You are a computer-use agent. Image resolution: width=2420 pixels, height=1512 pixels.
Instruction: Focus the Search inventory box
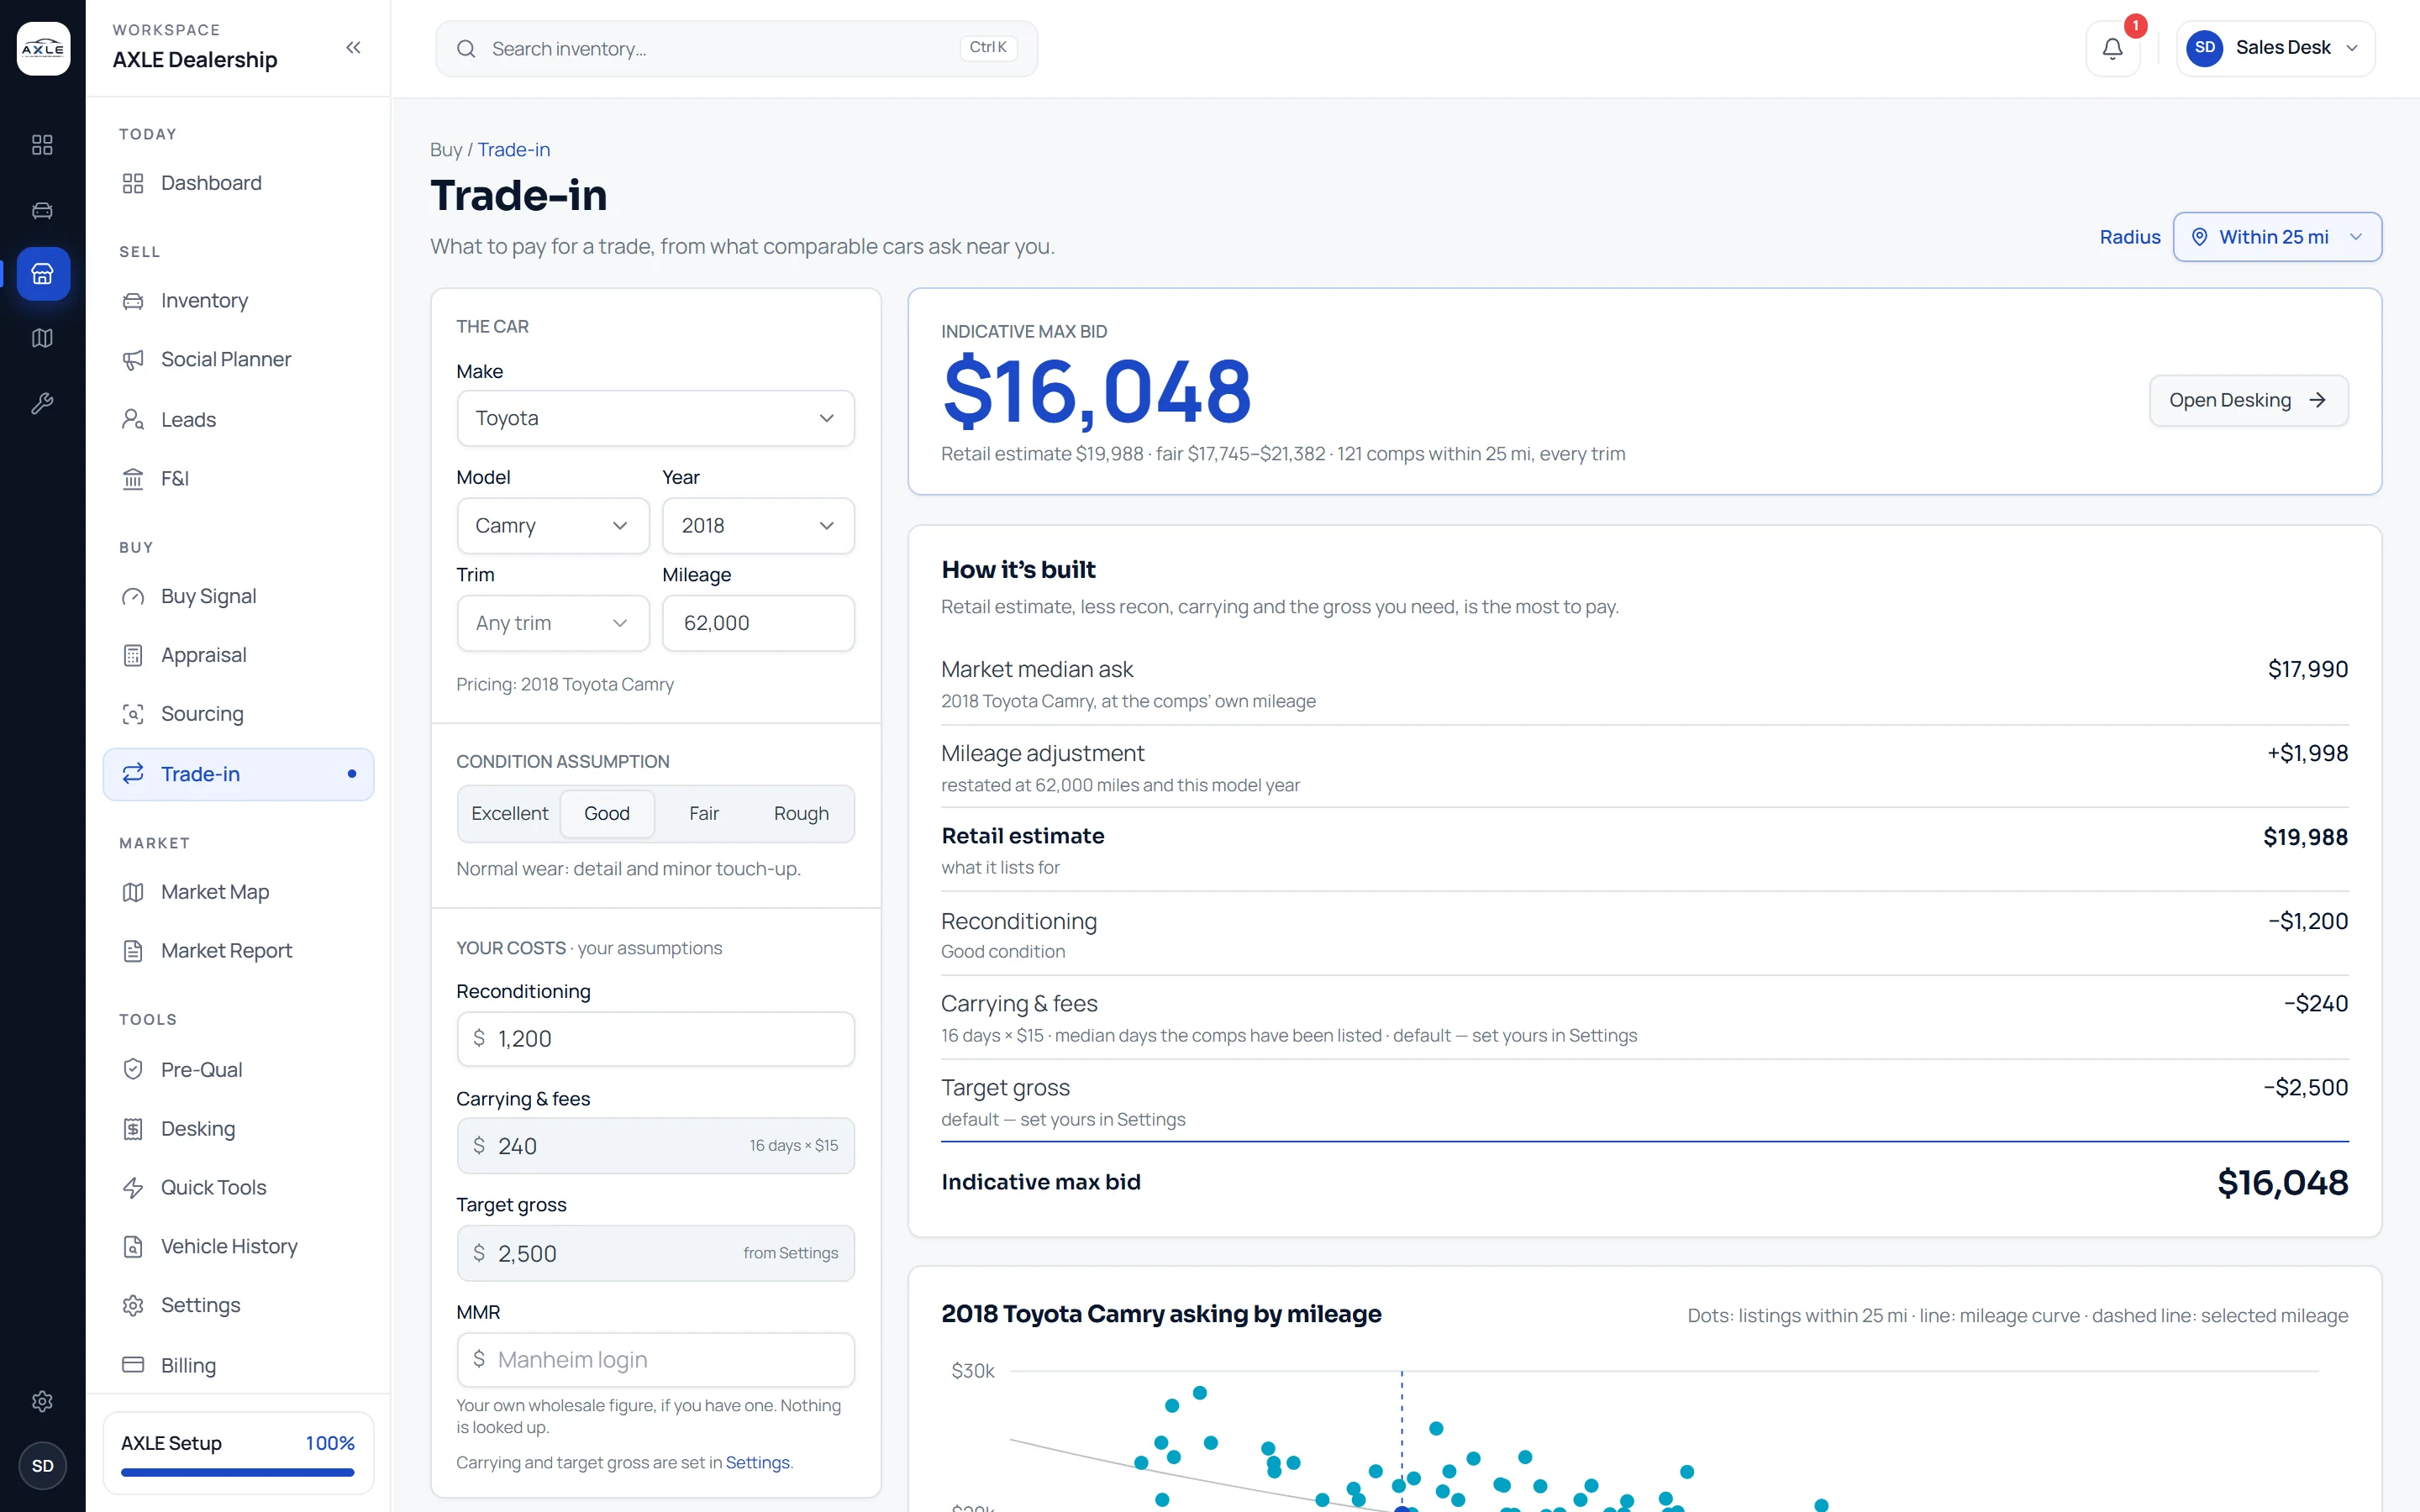(736, 49)
